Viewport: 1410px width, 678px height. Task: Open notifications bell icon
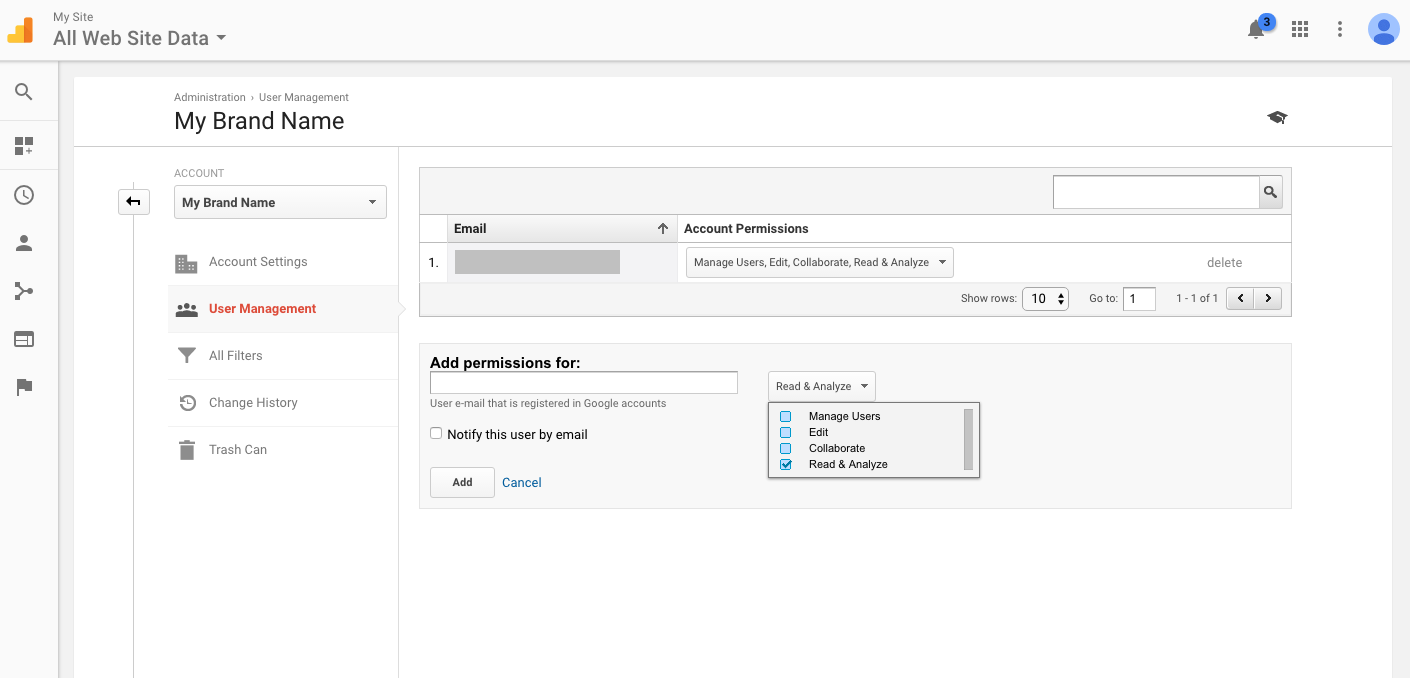[x=1256, y=30]
